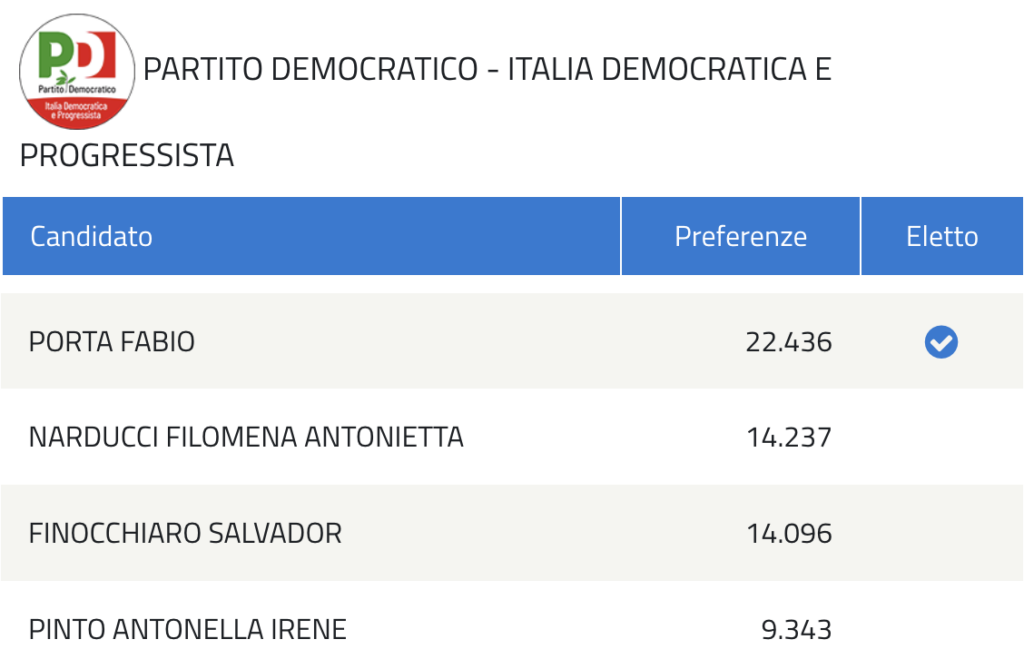Click the word PROGRESSISTA in the title

[x=127, y=155]
